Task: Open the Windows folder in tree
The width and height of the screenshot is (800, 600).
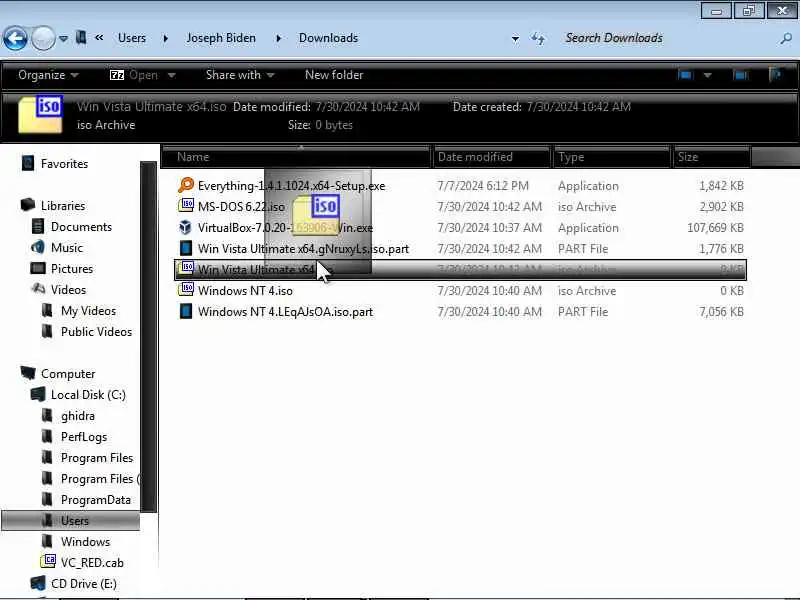Action: (85, 542)
